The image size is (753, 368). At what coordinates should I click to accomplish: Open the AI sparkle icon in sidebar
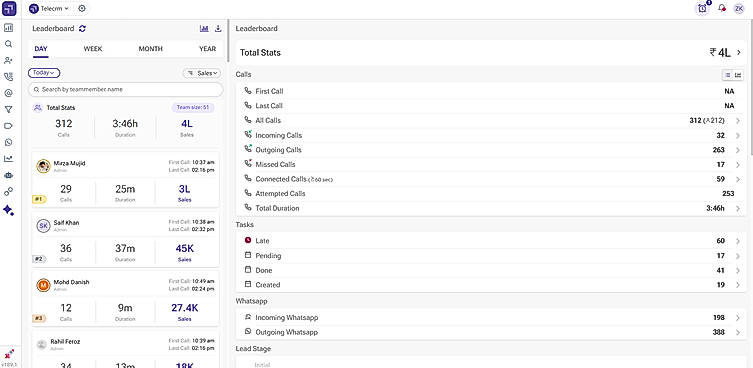click(x=9, y=210)
